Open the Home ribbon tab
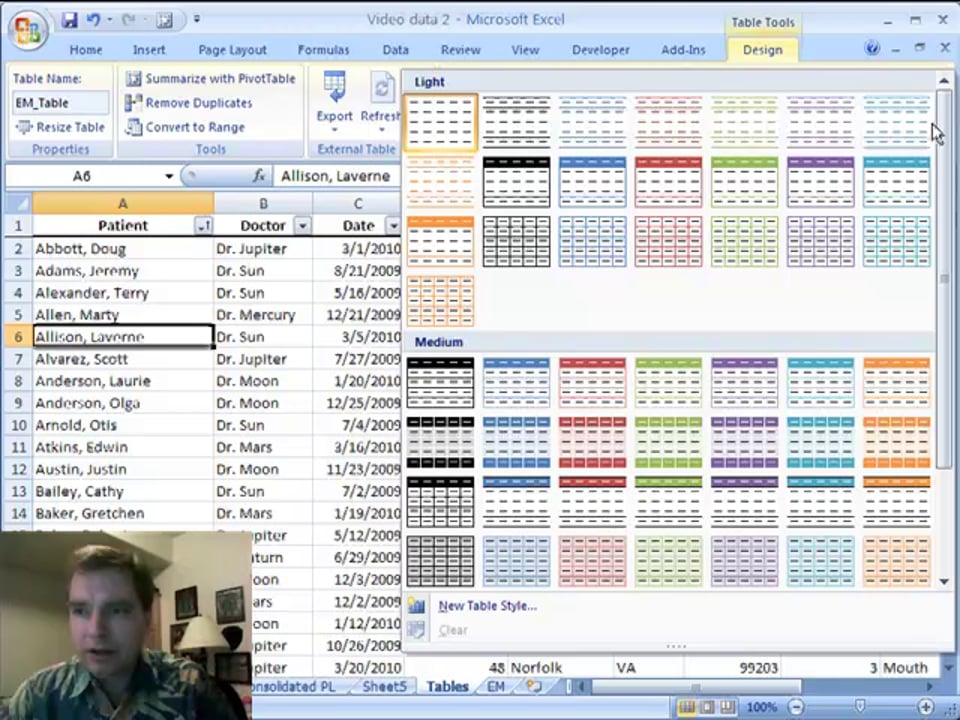The height and width of the screenshot is (720, 960). point(86,50)
